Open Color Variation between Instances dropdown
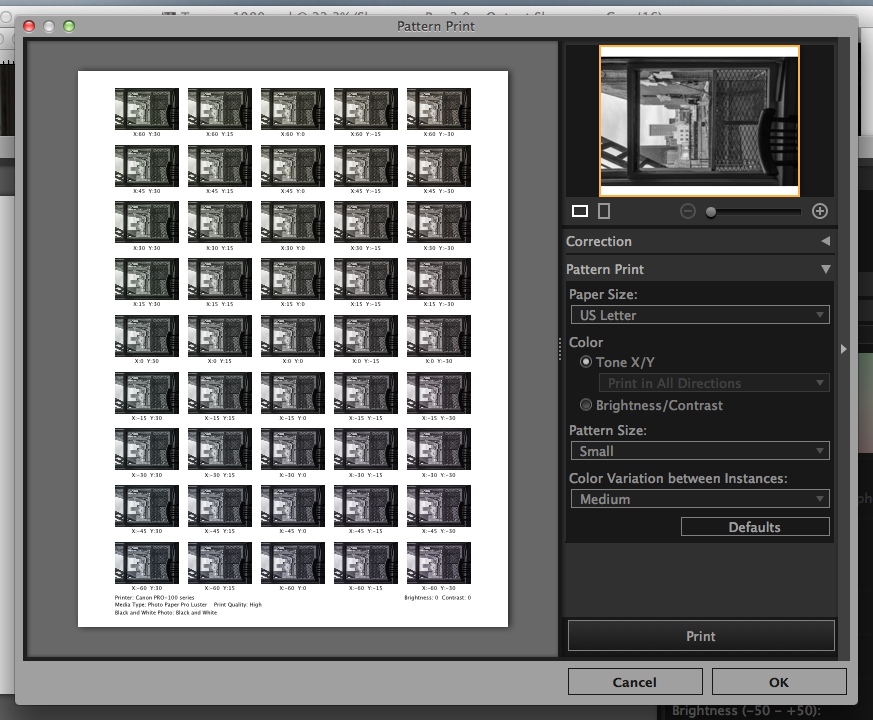873x720 pixels. click(700, 499)
